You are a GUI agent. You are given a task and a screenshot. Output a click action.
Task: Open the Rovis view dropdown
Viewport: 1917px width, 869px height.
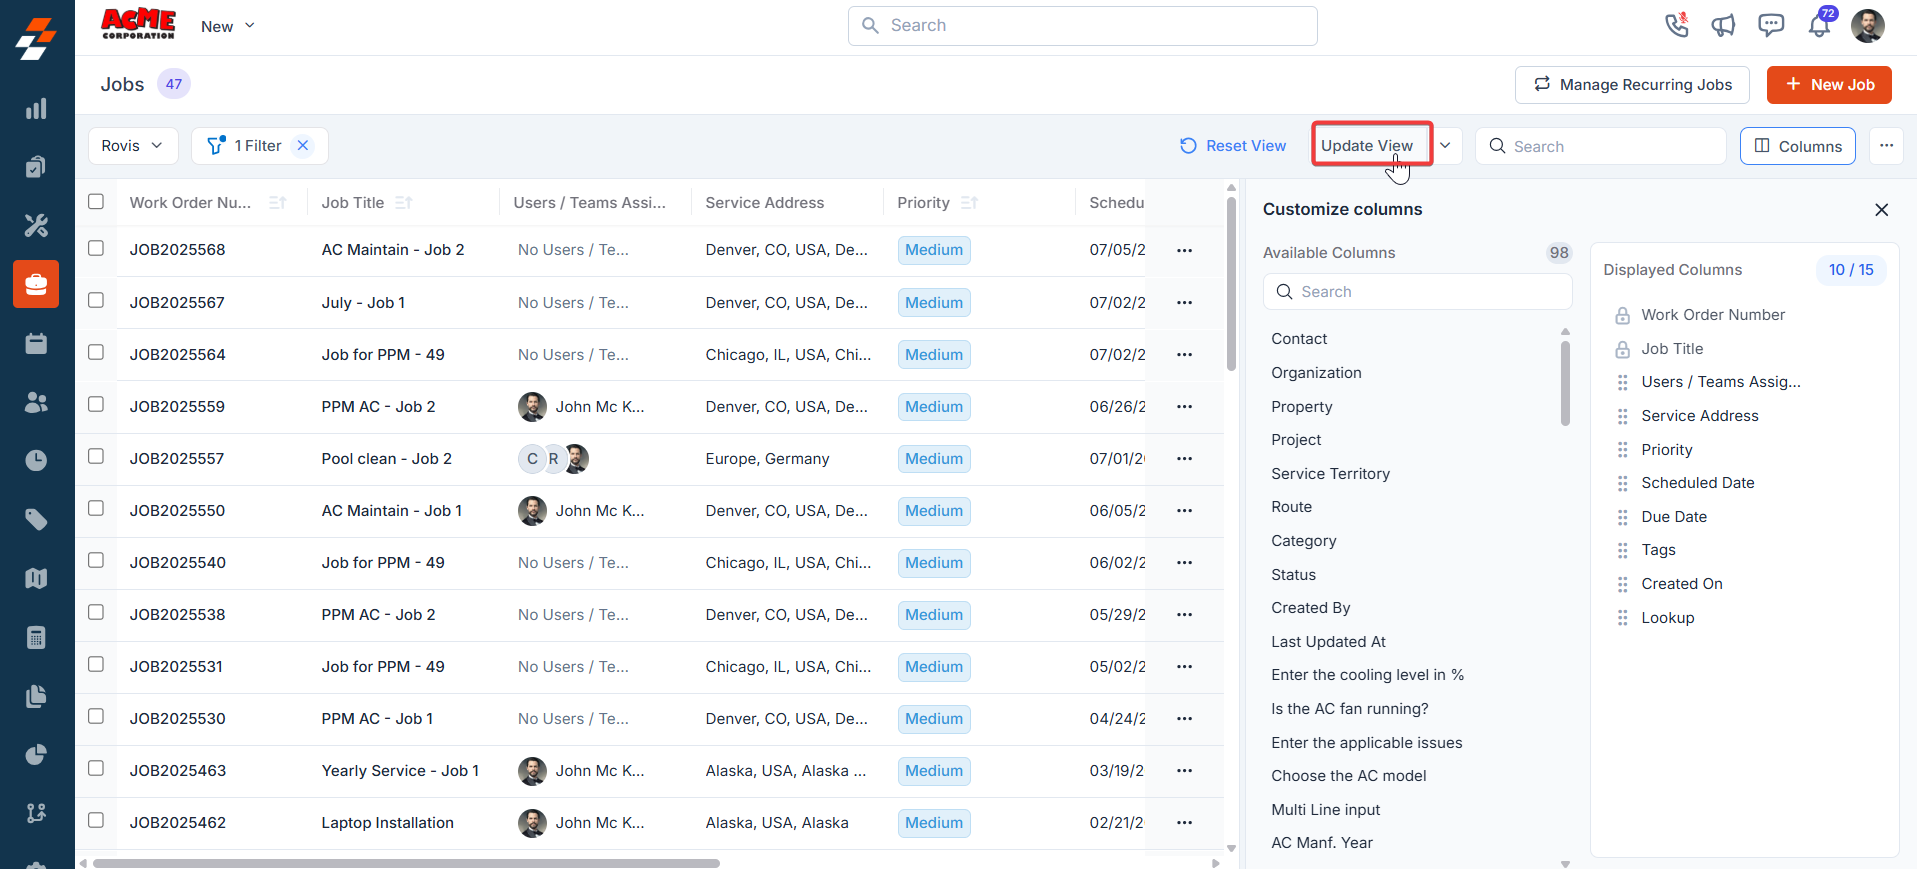(133, 146)
